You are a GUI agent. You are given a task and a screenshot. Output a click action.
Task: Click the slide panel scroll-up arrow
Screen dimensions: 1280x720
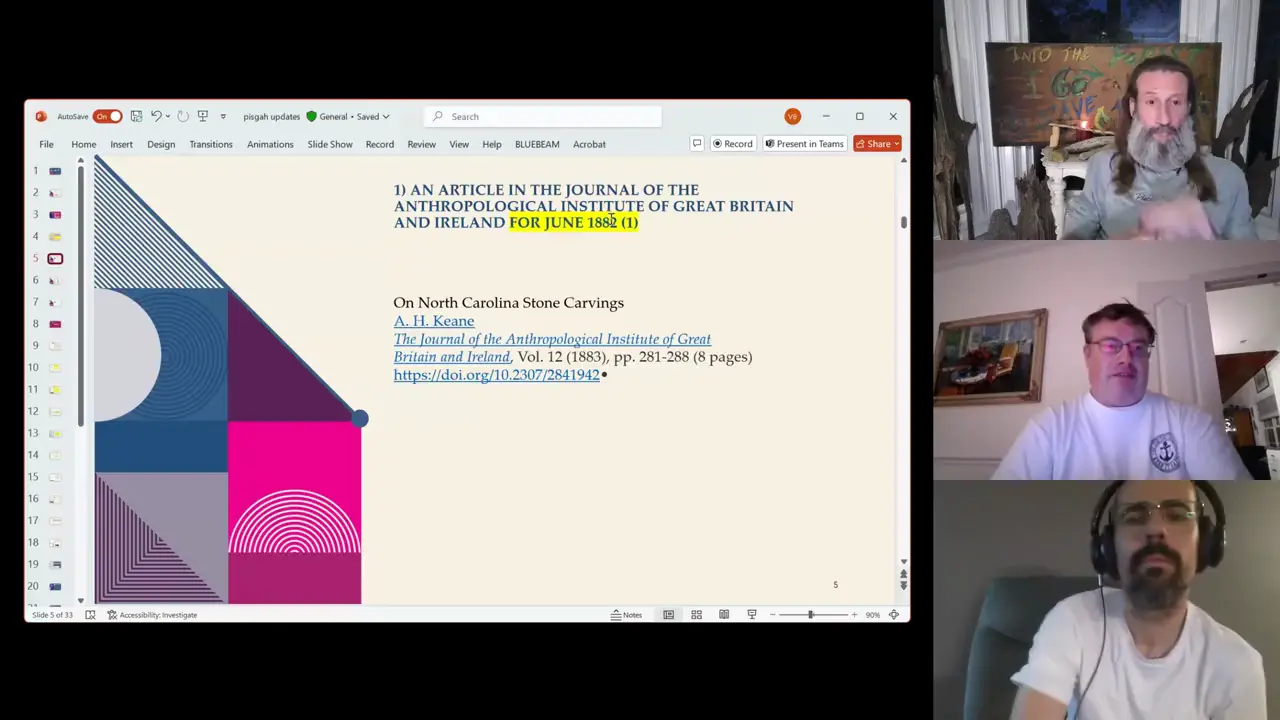coord(81,162)
